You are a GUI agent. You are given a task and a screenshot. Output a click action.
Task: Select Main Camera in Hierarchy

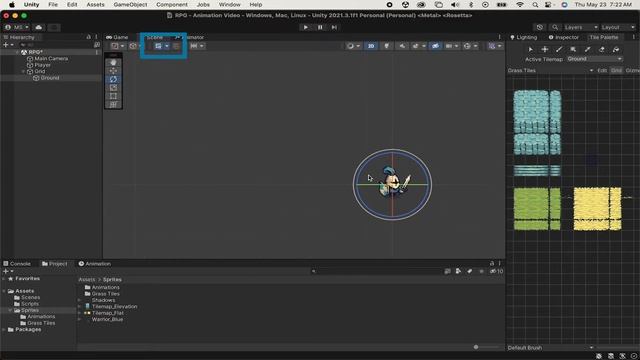click(x=51, y=59)
